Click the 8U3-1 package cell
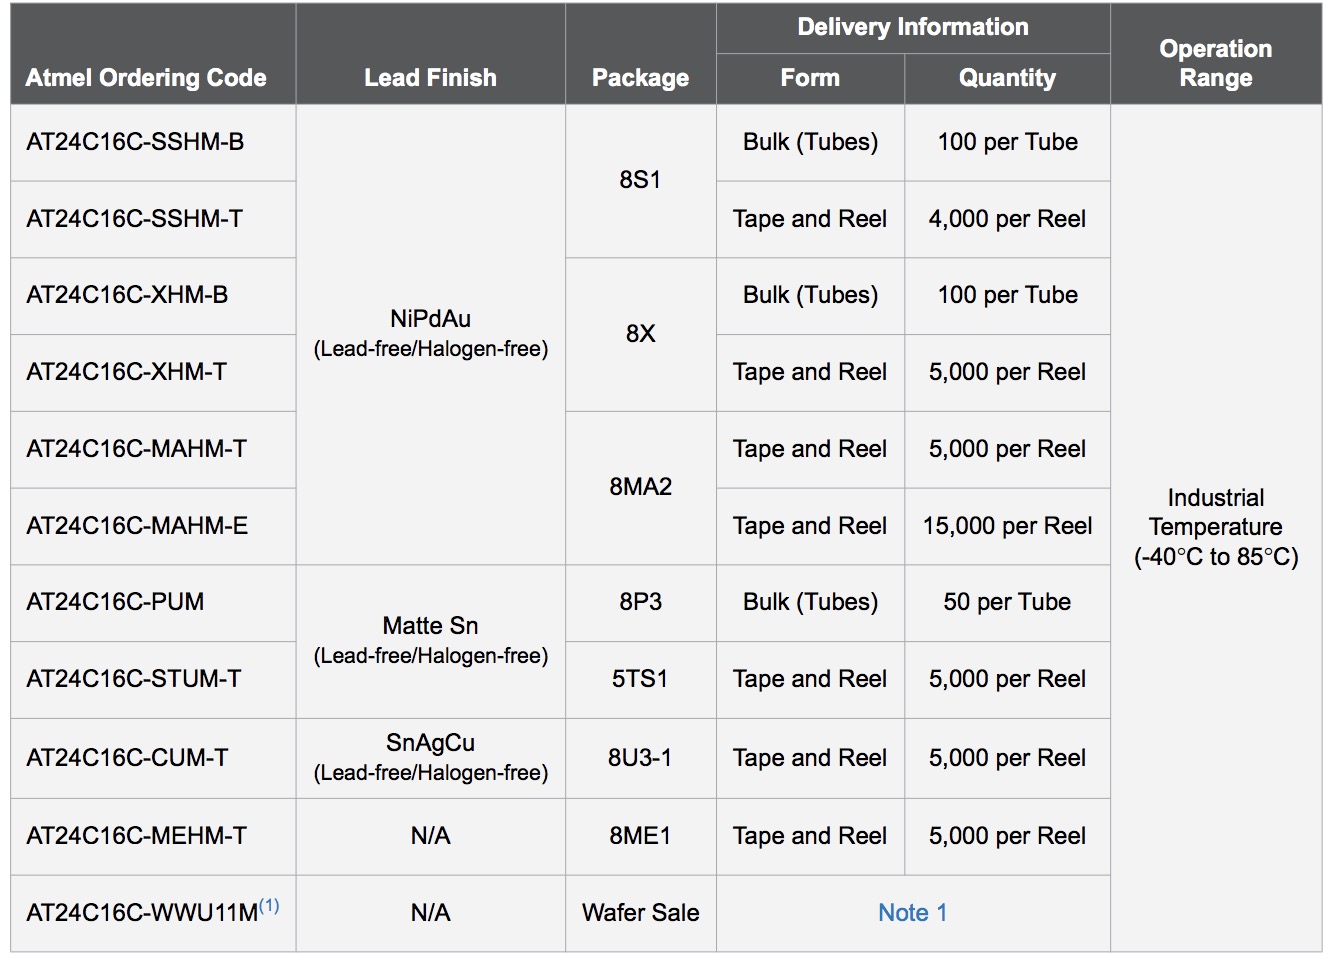The image size is (1344, 958). coord(640,758)
